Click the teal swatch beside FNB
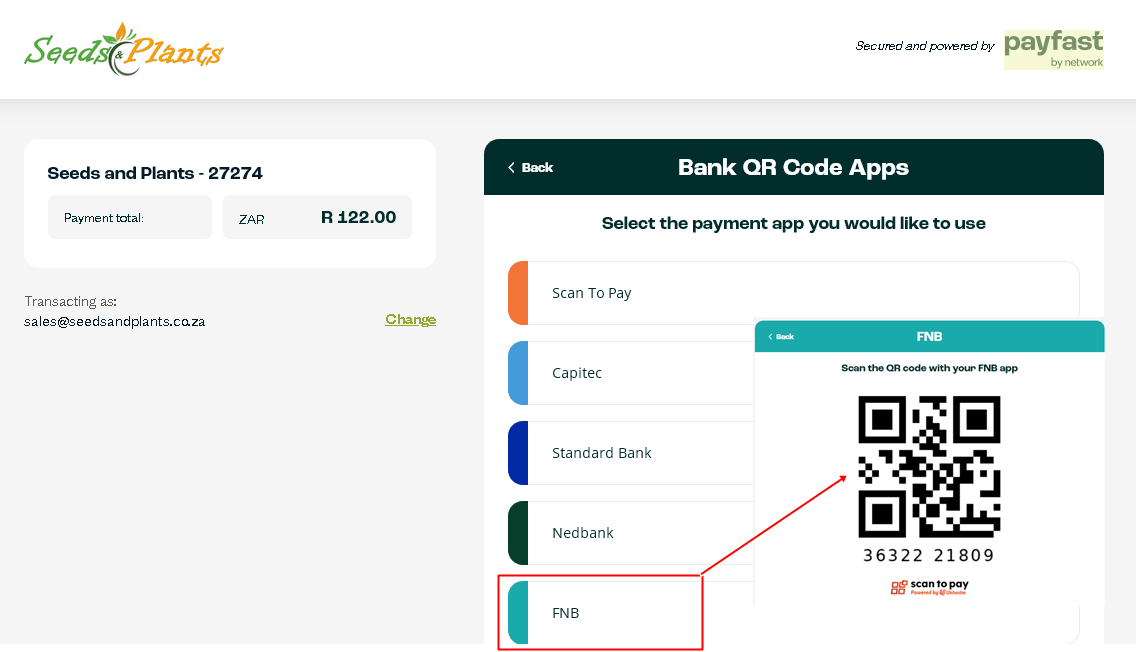Image resolution: width=1136 pixels, height=652 pixels. (x=518, y=613)
